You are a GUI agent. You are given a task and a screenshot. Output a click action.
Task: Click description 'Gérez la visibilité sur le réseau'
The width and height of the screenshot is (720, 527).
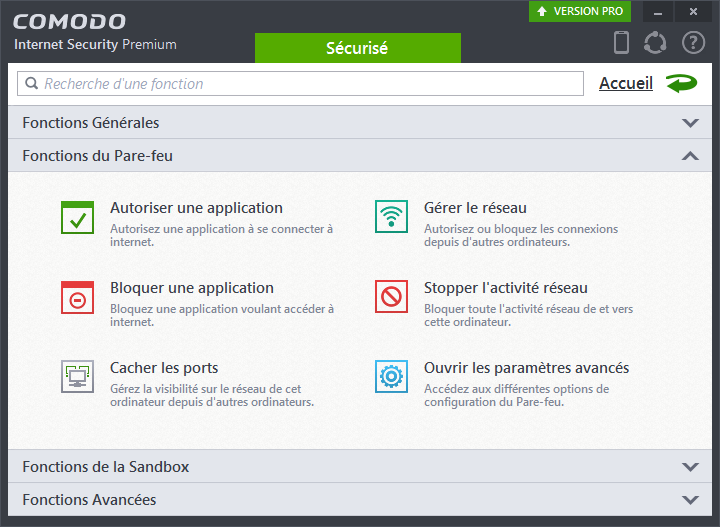coord(212,395)
